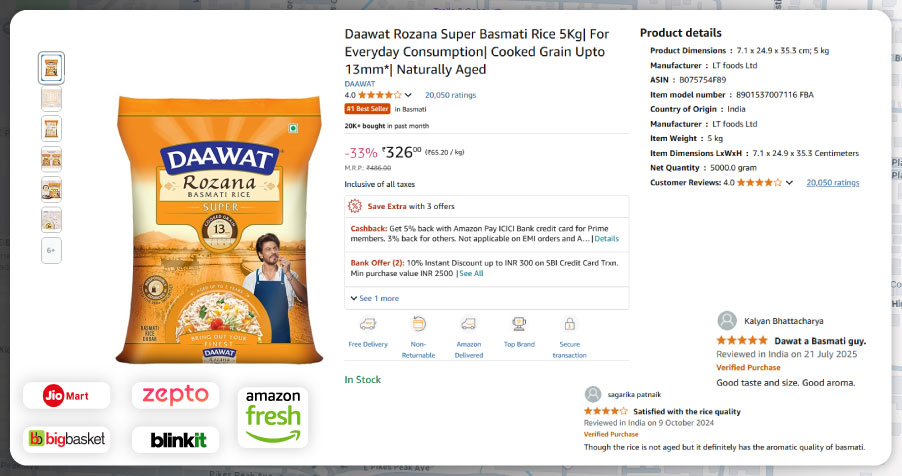Click the Non-Returnable icon
Image resolution: width=902 pixels, height=476 pixels.
[x=419, y=324]
